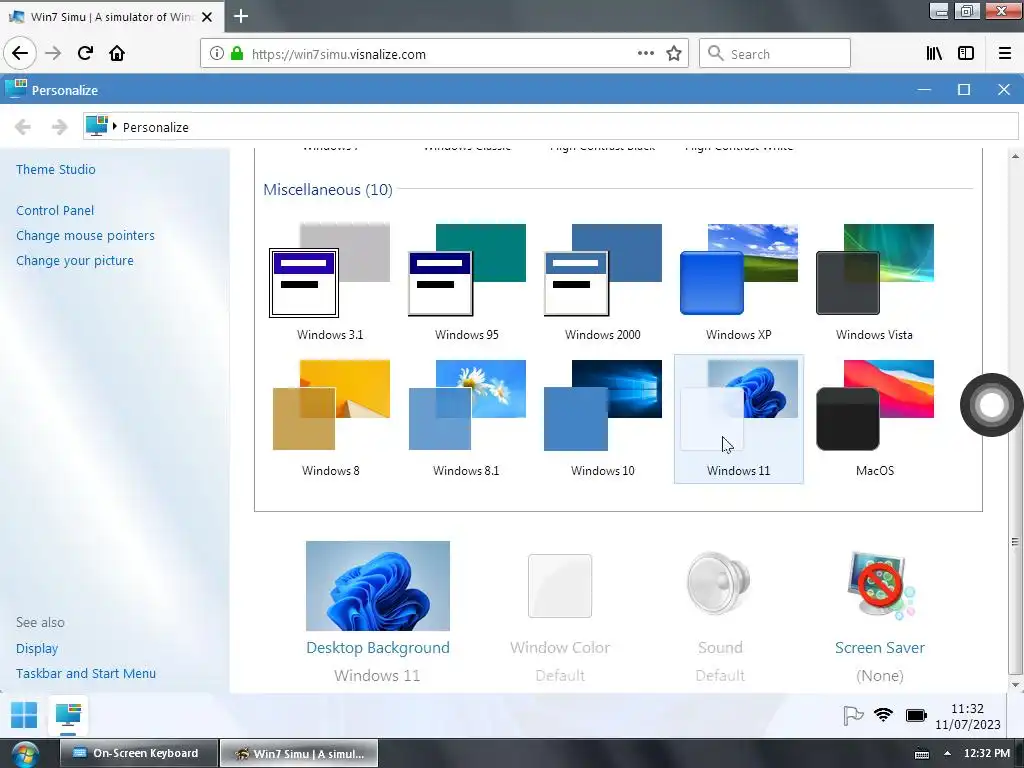Viewport: 1024px width, 768px height.
Task: Reload the browser page
Action: (85, 53)
